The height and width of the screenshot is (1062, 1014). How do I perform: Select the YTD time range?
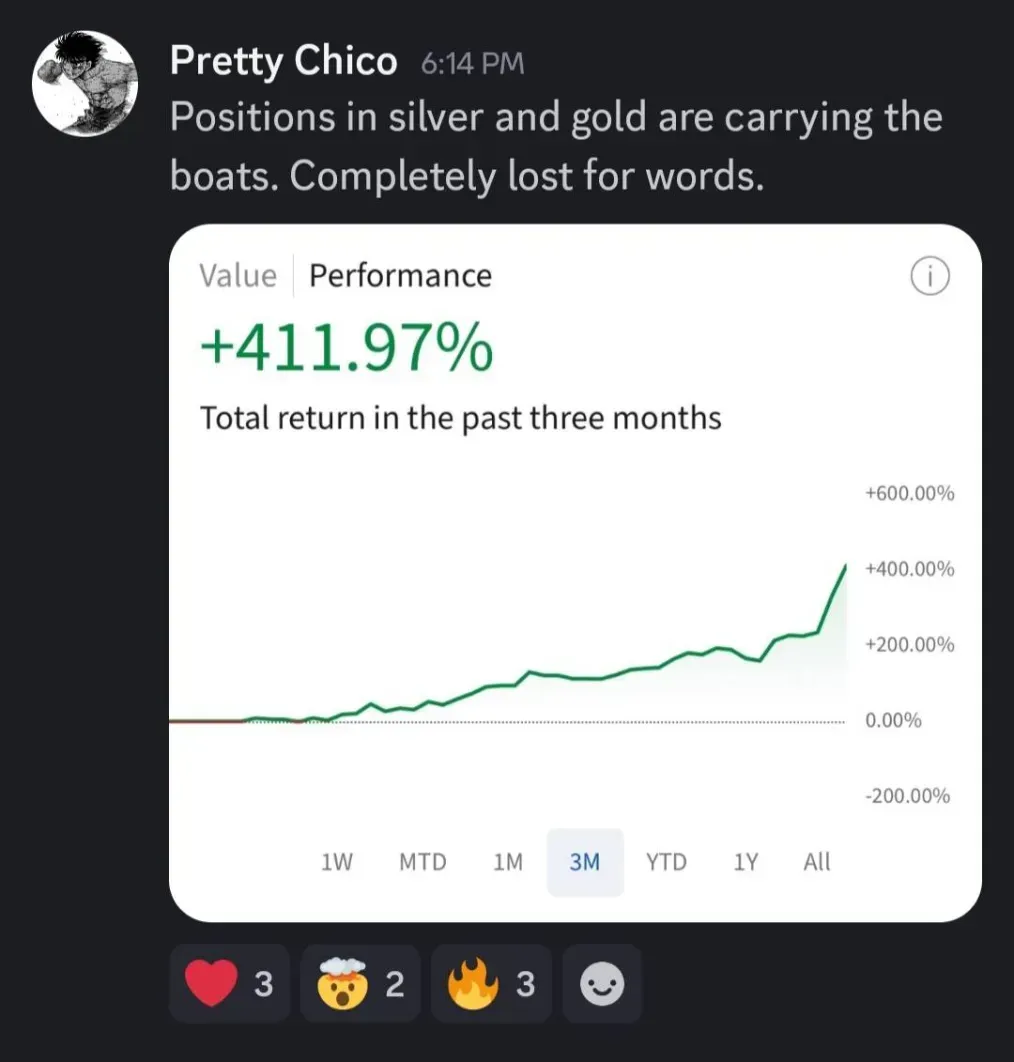pos(666,862)
